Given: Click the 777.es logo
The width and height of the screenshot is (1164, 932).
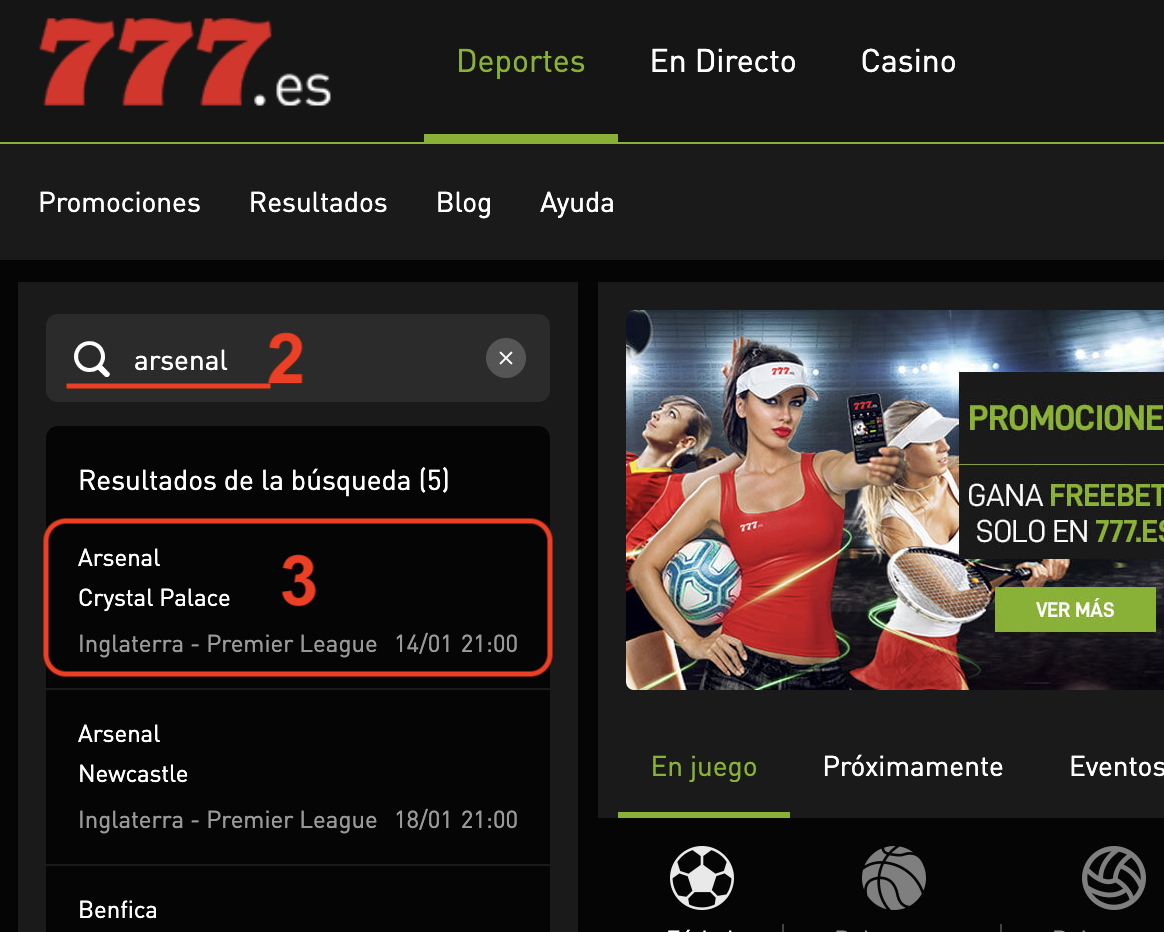Looking at the screenshot, I should pos(185,62).
